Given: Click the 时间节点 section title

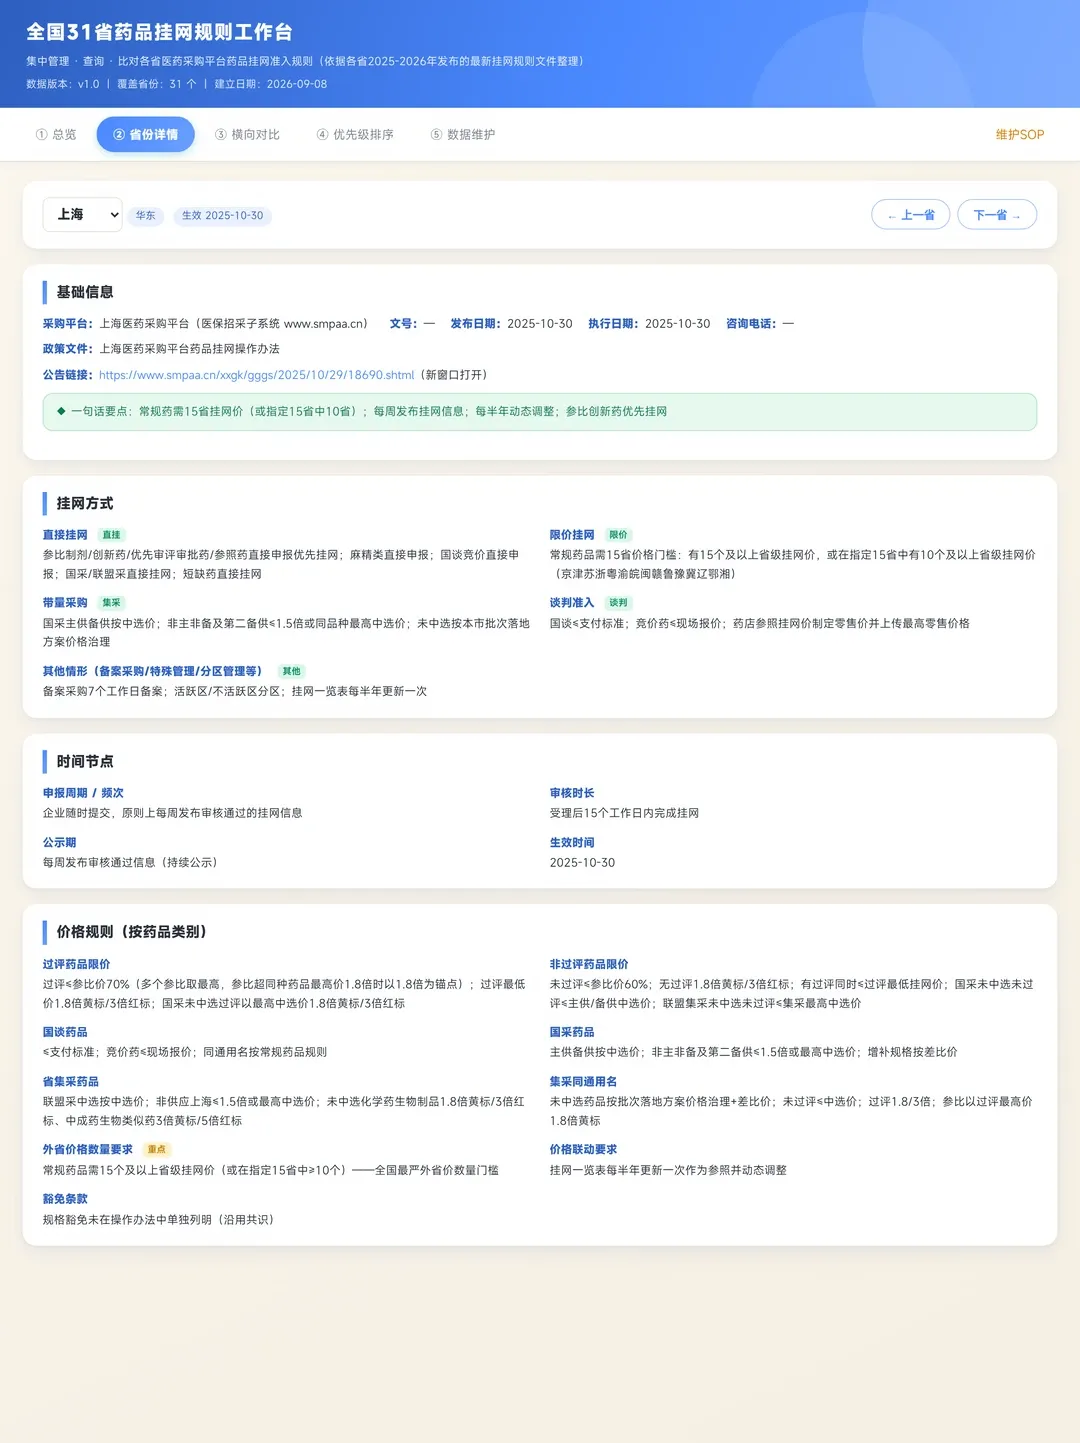Looking at the screenshot, I should click(85, 761).
